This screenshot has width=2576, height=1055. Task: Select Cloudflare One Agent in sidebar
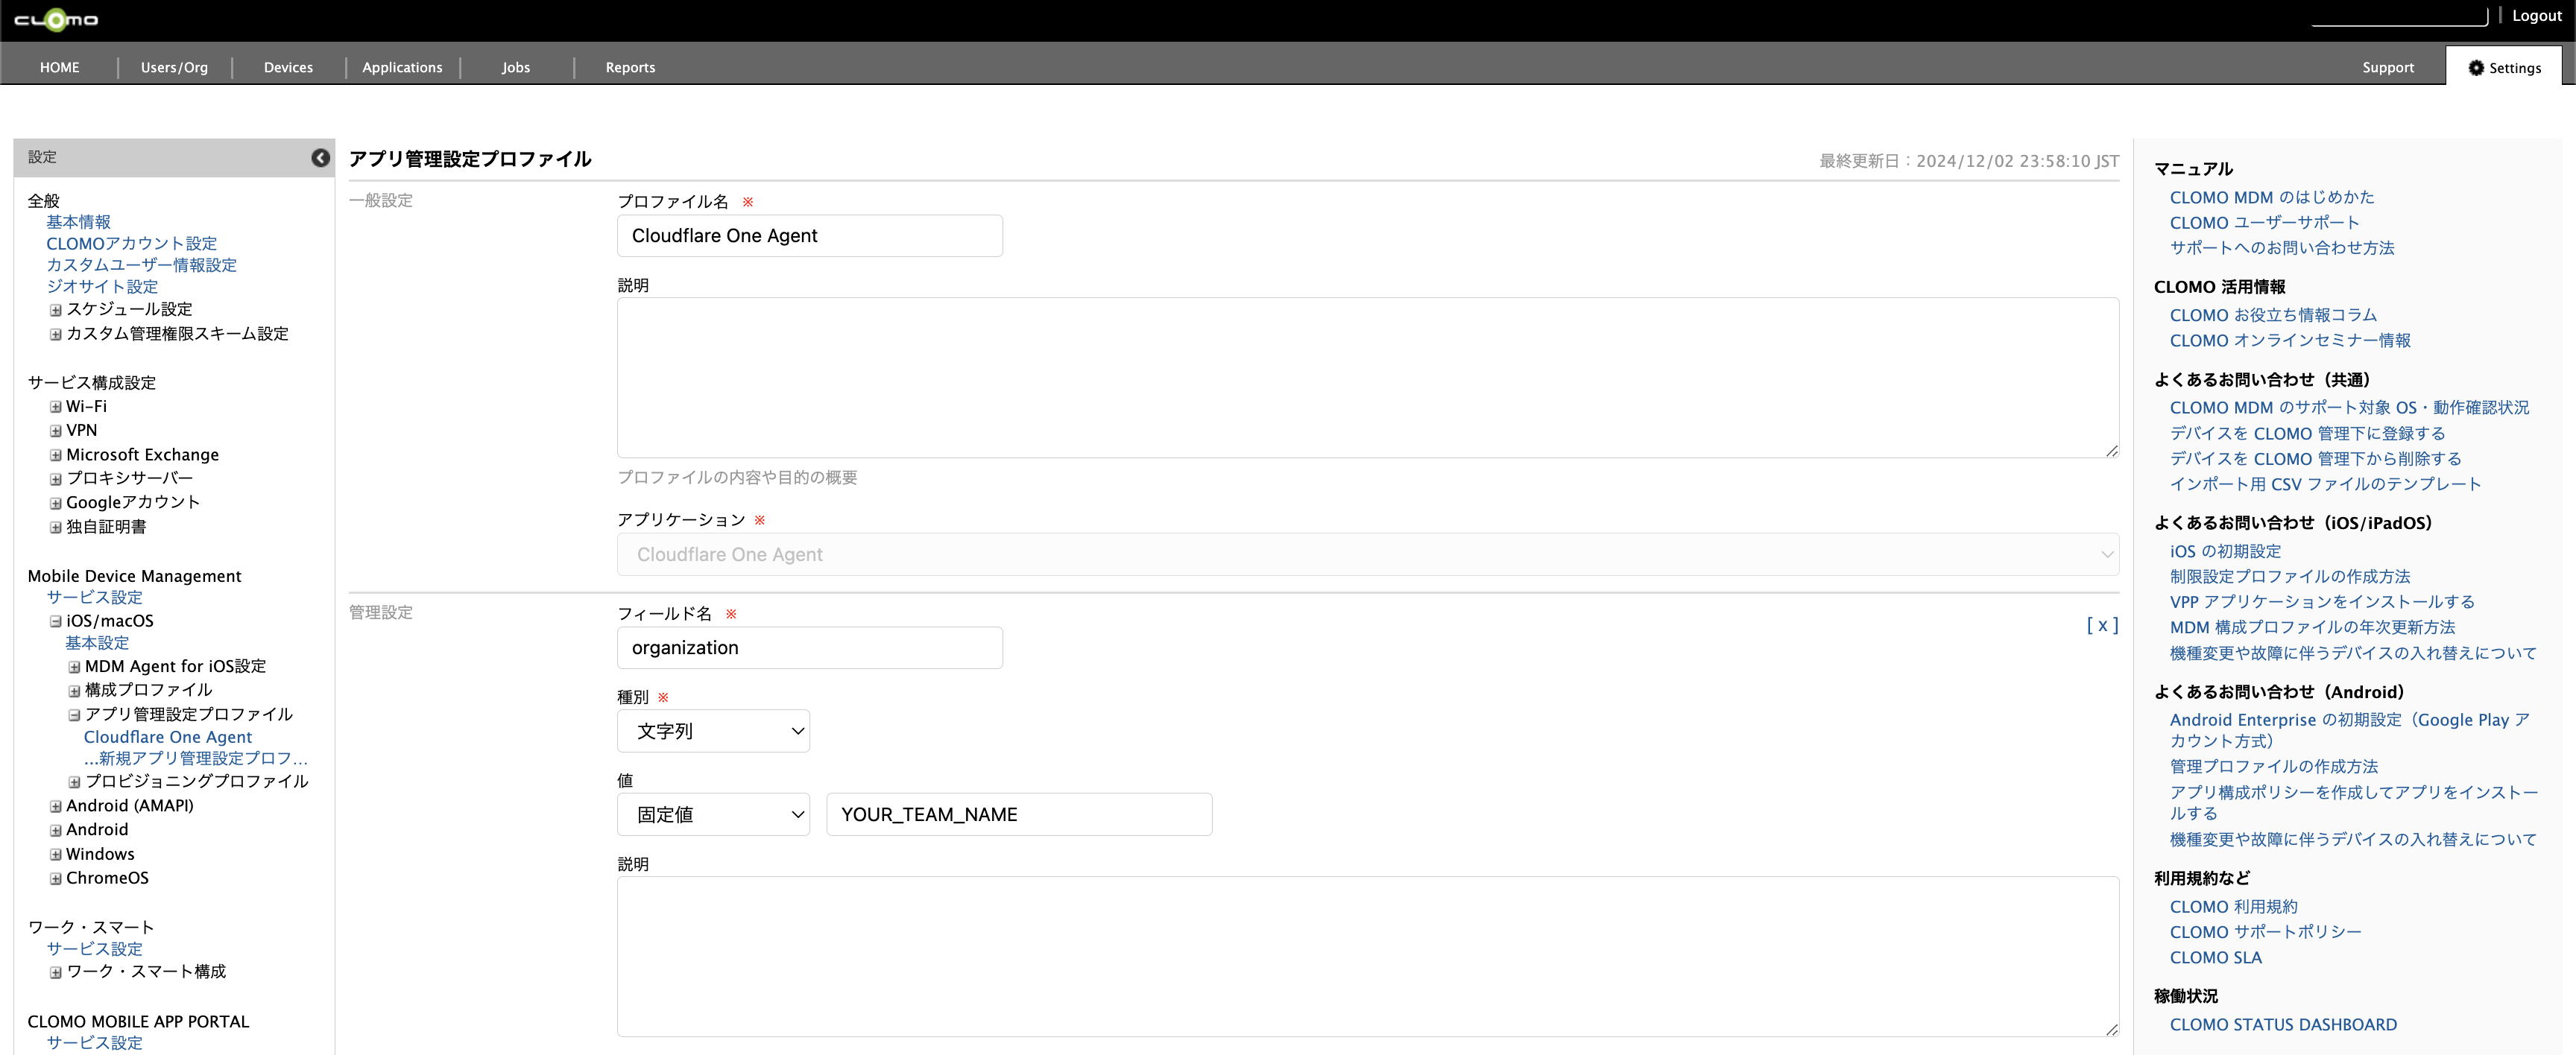(168, 737)
